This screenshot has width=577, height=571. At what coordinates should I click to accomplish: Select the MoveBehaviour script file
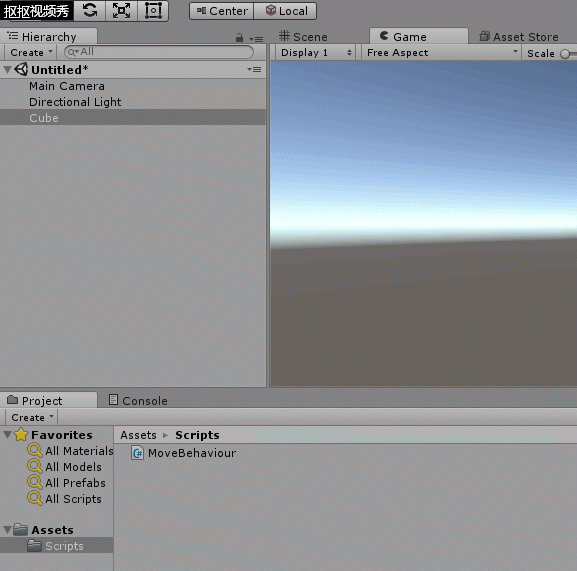(x=184, y=453)
